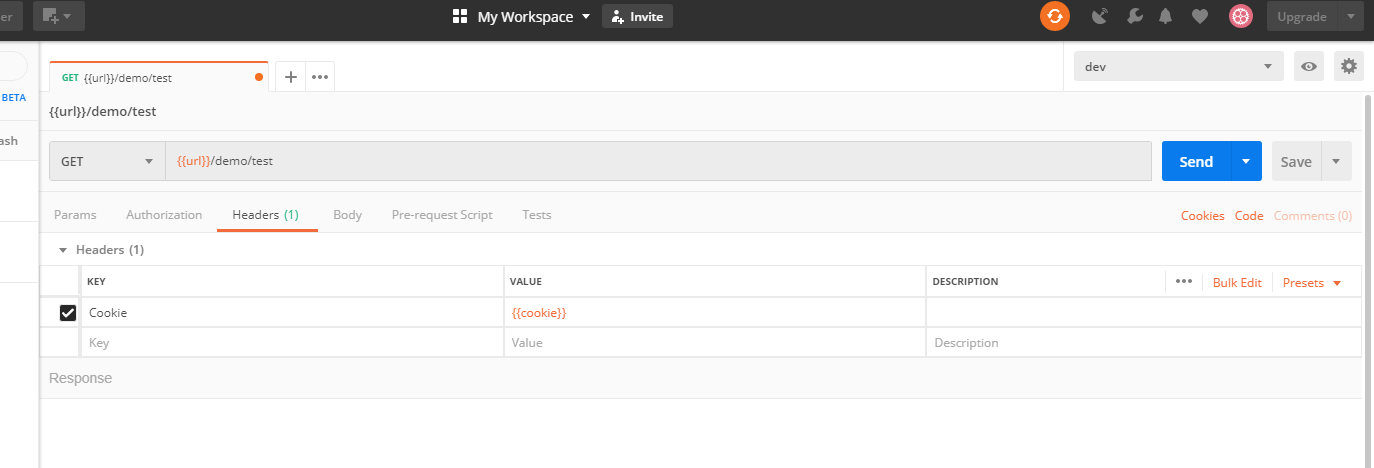This screenshot has width=1374, height=468.
Task: Click the heart icon in header
Action: click(1200, 16)
